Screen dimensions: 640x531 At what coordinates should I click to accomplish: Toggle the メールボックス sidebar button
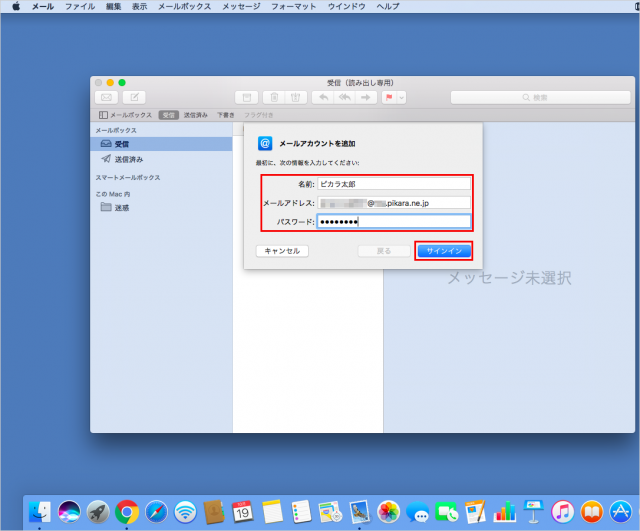[x=125, y=115]
